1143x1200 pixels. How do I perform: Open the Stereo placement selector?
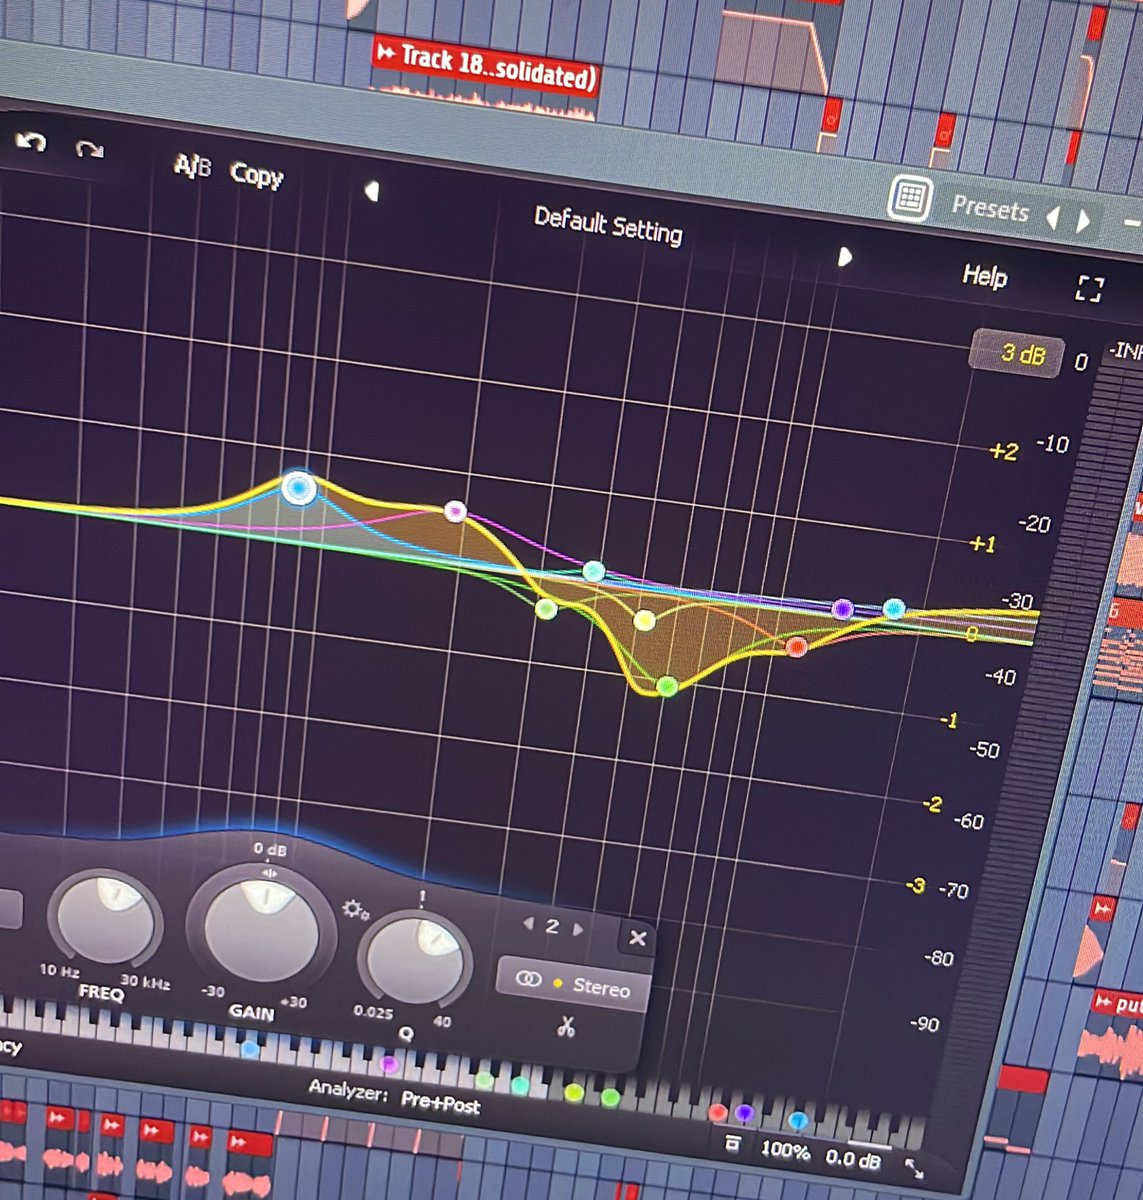[572, 984]
